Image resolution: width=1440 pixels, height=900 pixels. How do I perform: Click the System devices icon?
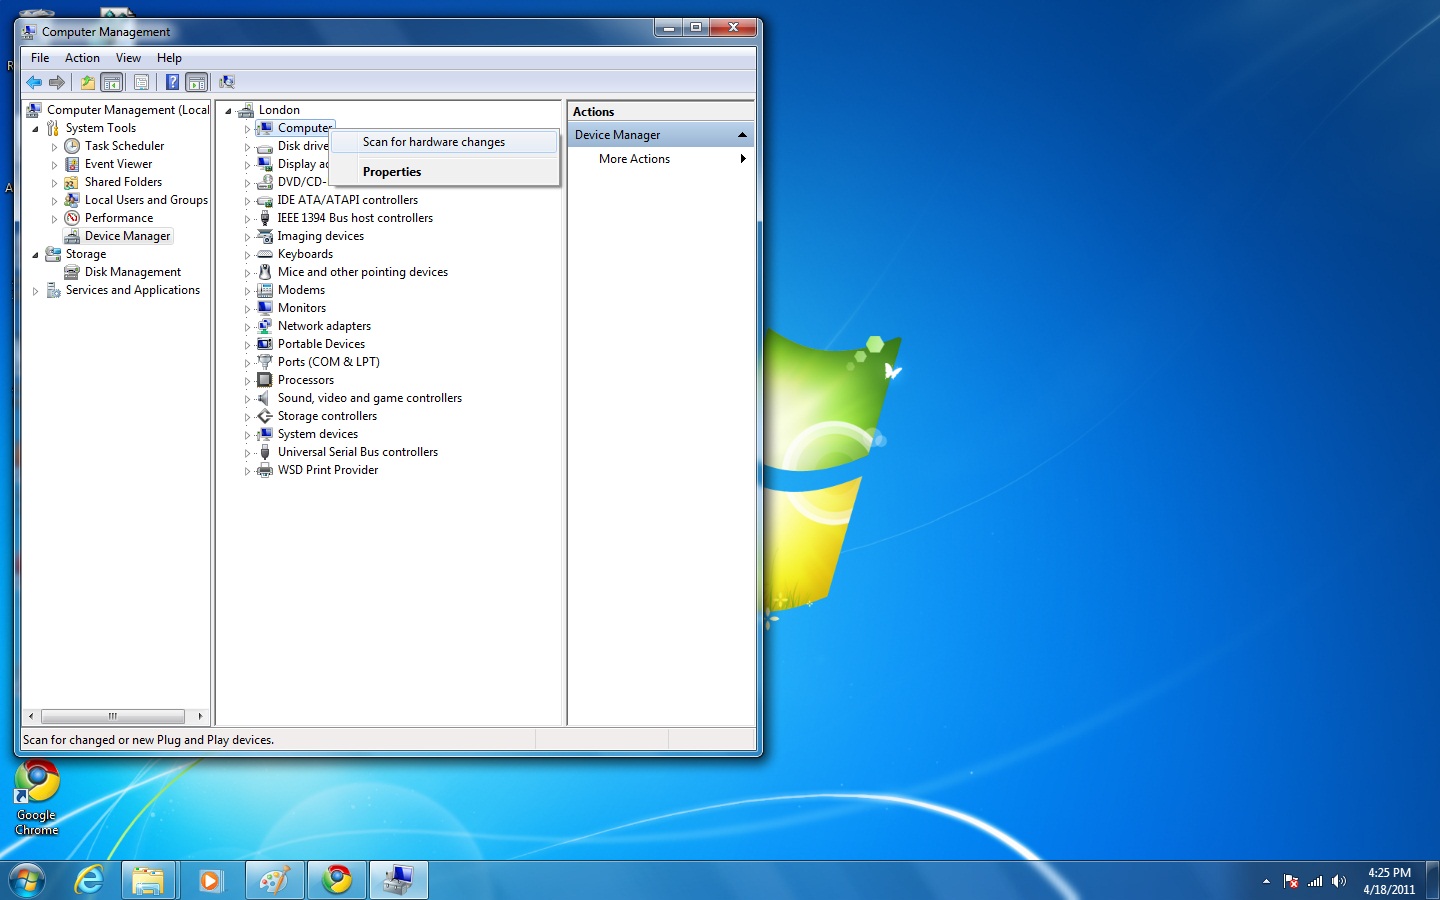coord(265,434)
